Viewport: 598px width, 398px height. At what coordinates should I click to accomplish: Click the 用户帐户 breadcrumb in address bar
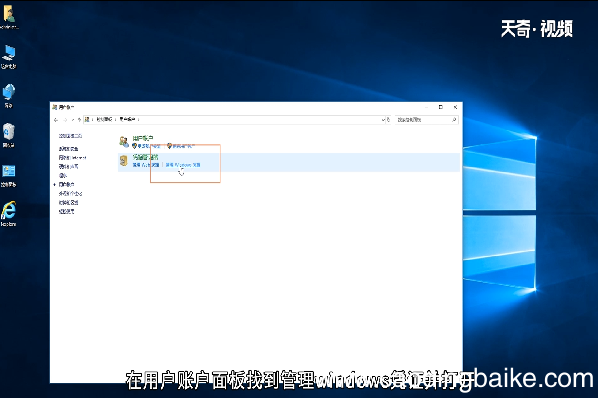127,119
